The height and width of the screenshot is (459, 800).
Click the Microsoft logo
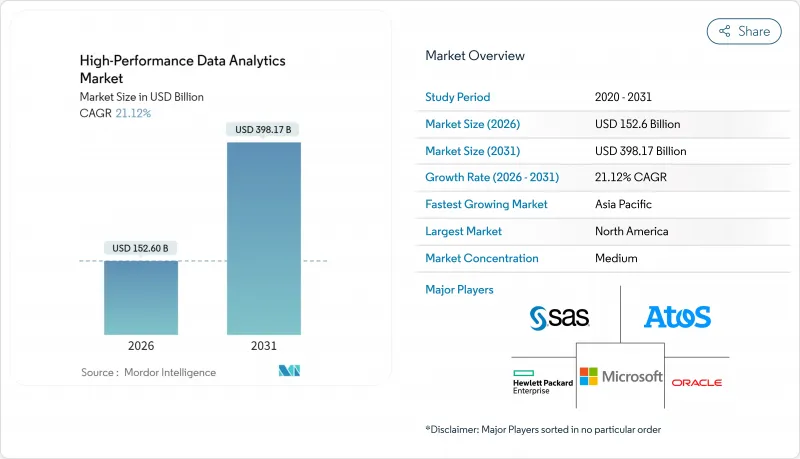point(621,377)
